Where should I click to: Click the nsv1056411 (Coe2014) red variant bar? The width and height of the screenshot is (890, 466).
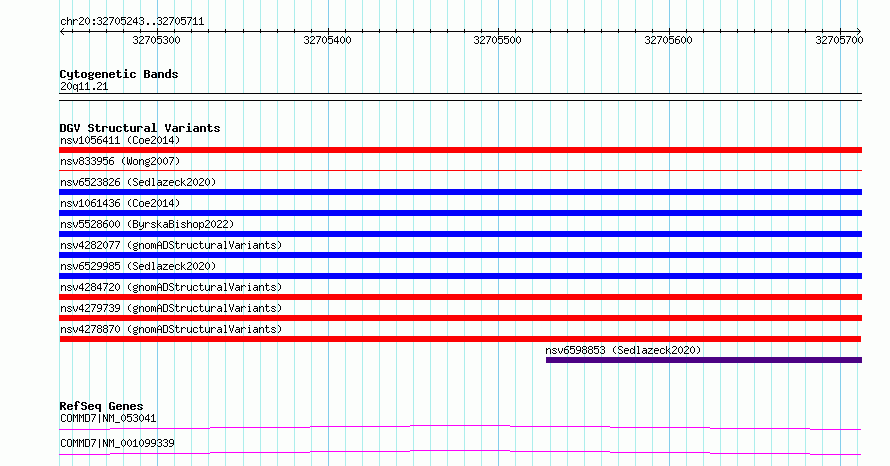[x=460, y=150]
